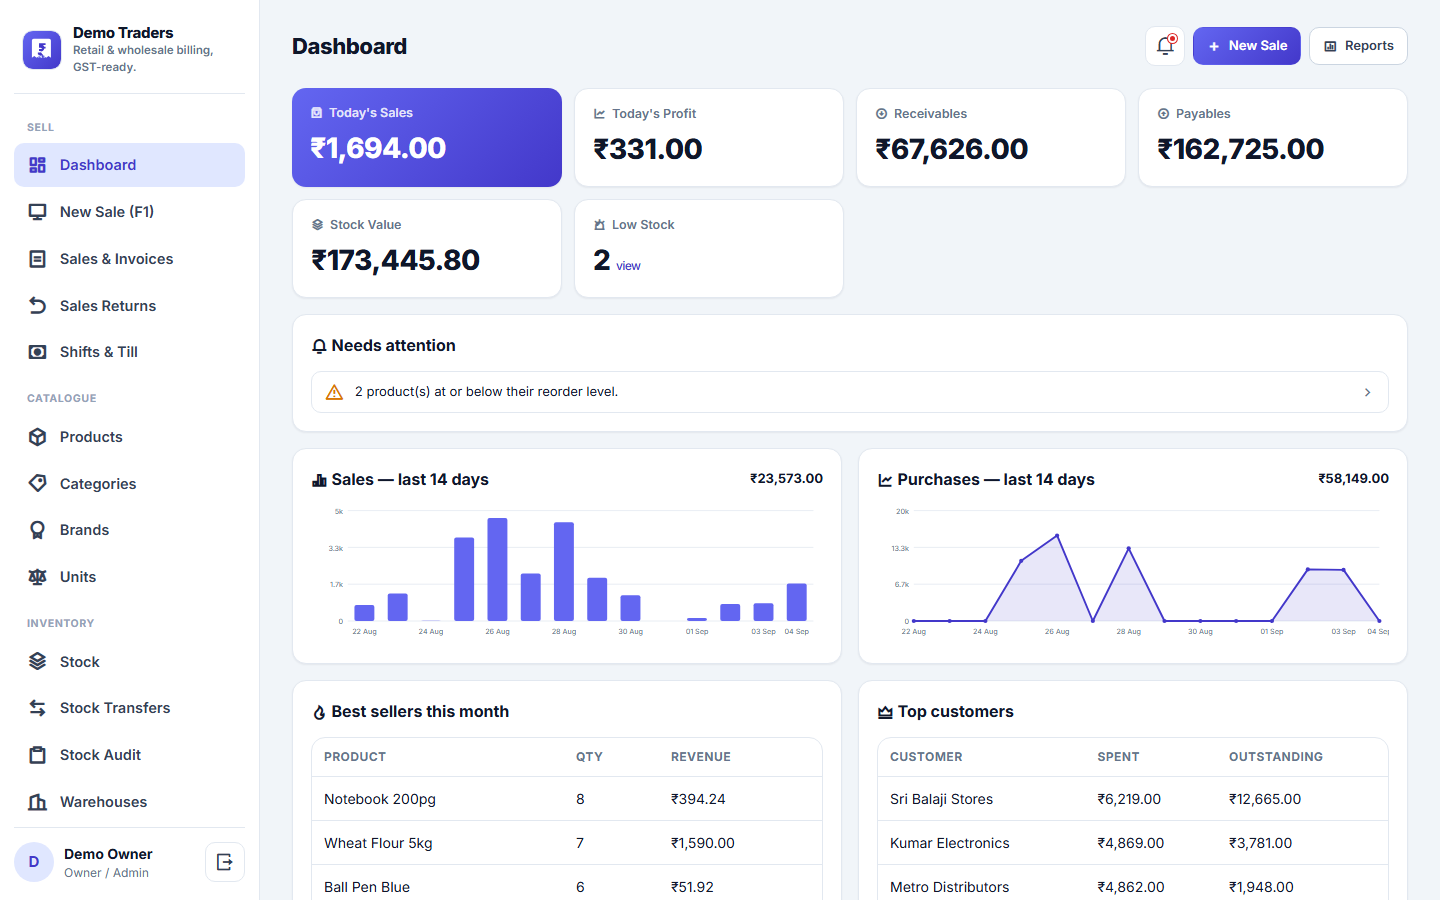Open the Today's Sales card

click(x=427, y=137)
